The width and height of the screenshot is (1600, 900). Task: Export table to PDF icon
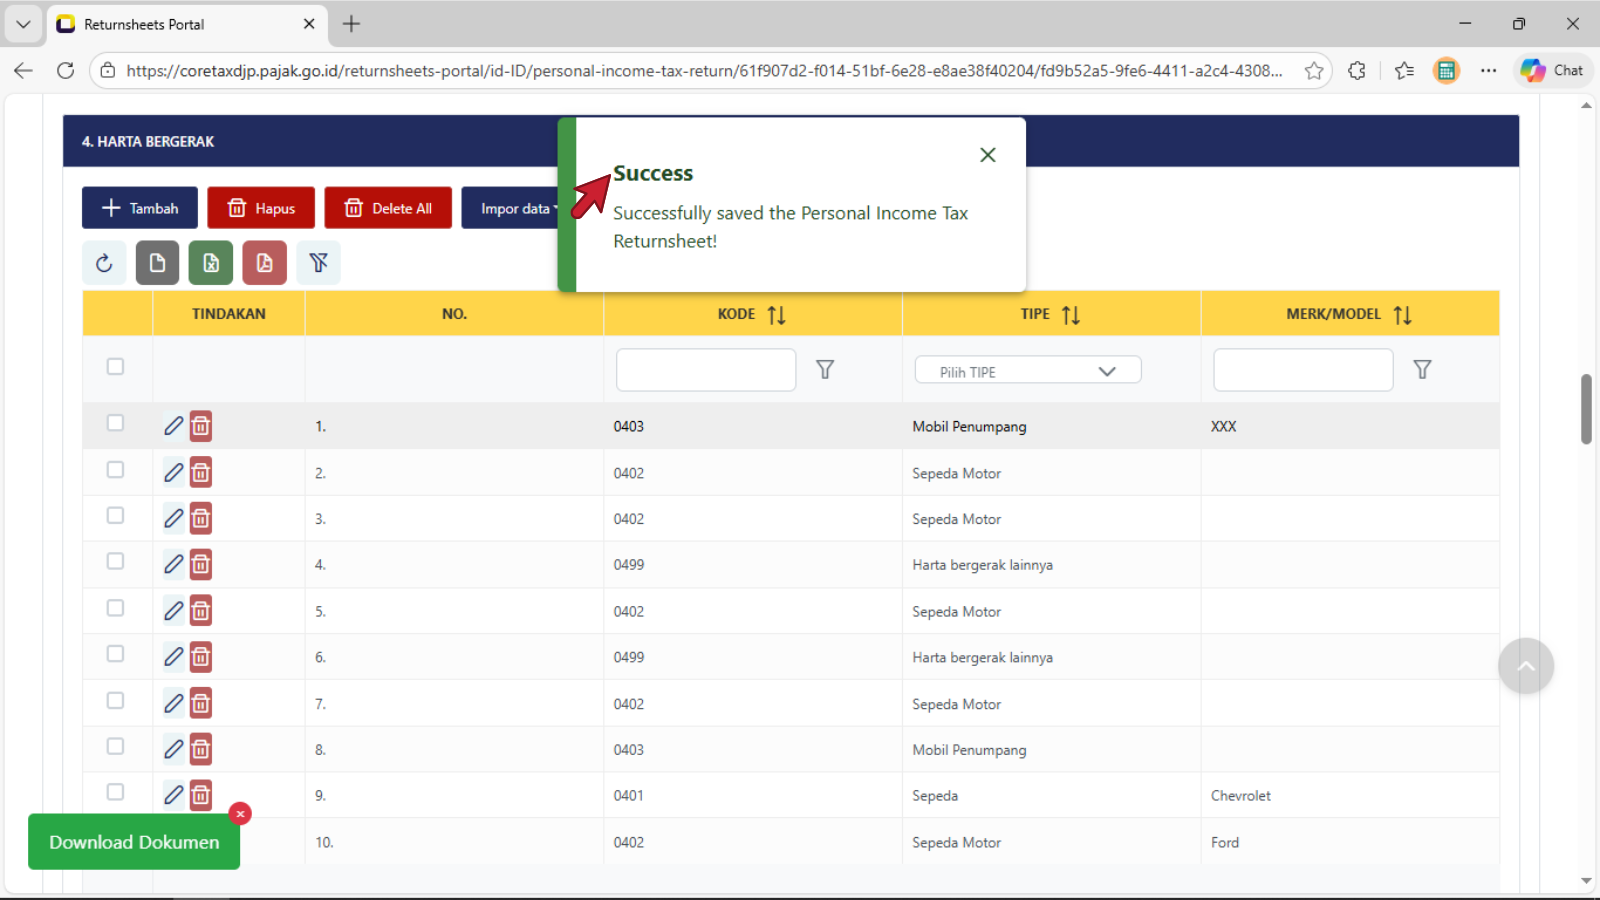tap(264, 263)
